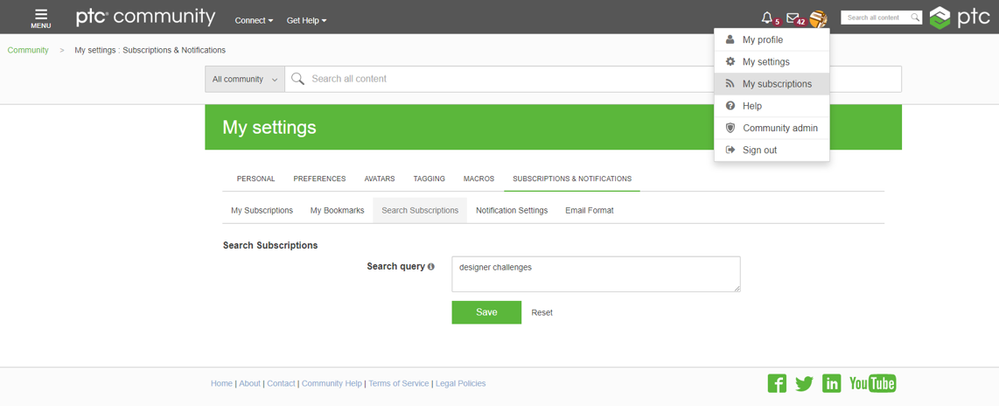Click the Search query info icon
This screenshot has height=406, width=999.
431,267
